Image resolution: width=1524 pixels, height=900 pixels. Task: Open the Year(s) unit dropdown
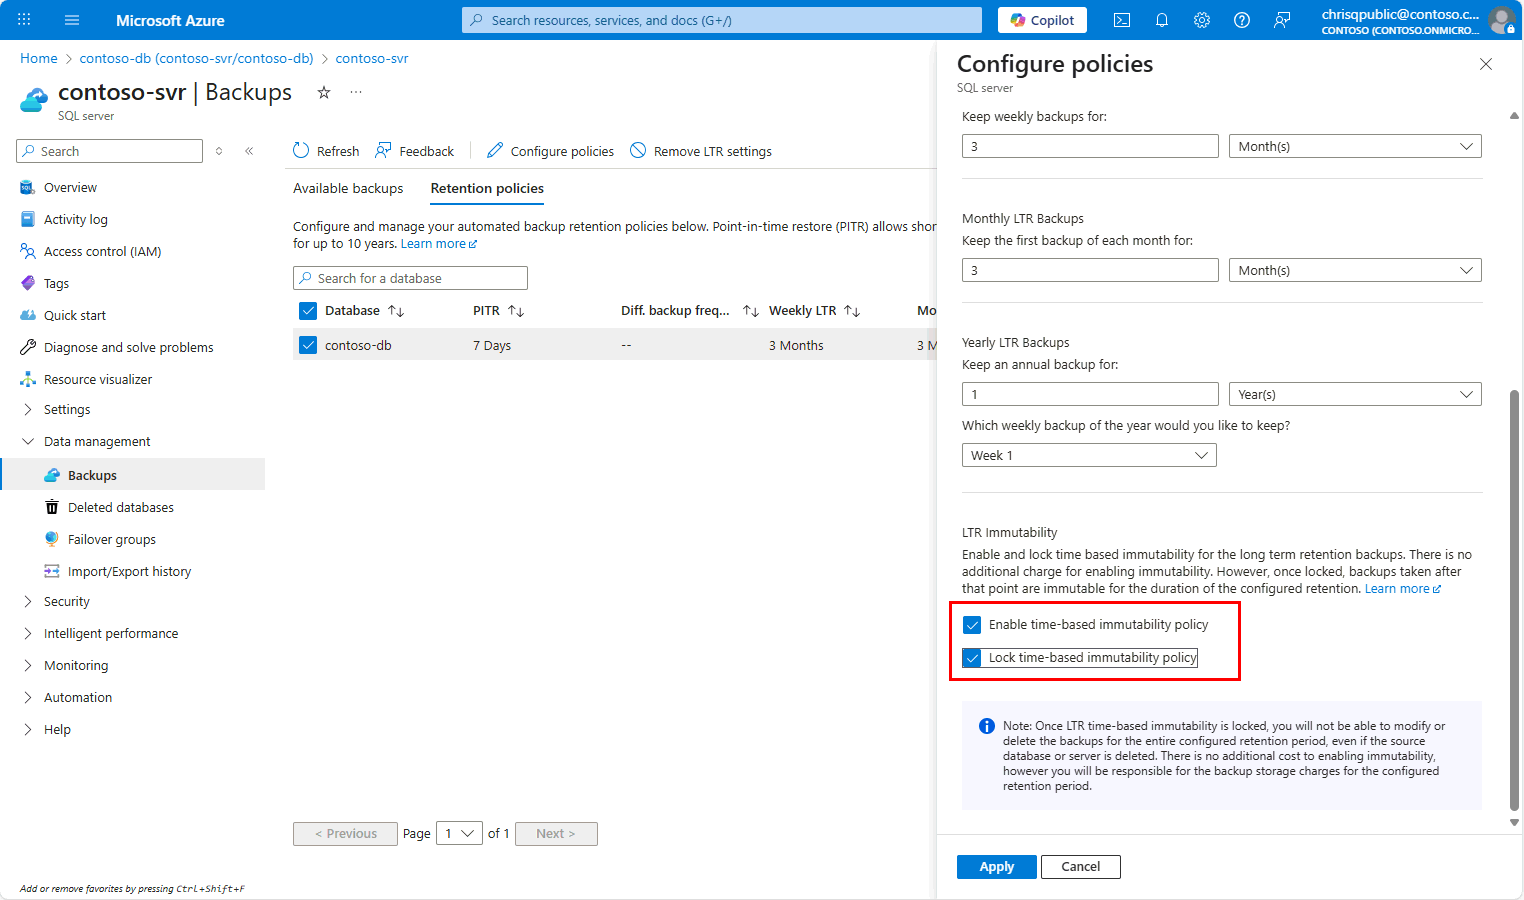tap(1355, 394)
